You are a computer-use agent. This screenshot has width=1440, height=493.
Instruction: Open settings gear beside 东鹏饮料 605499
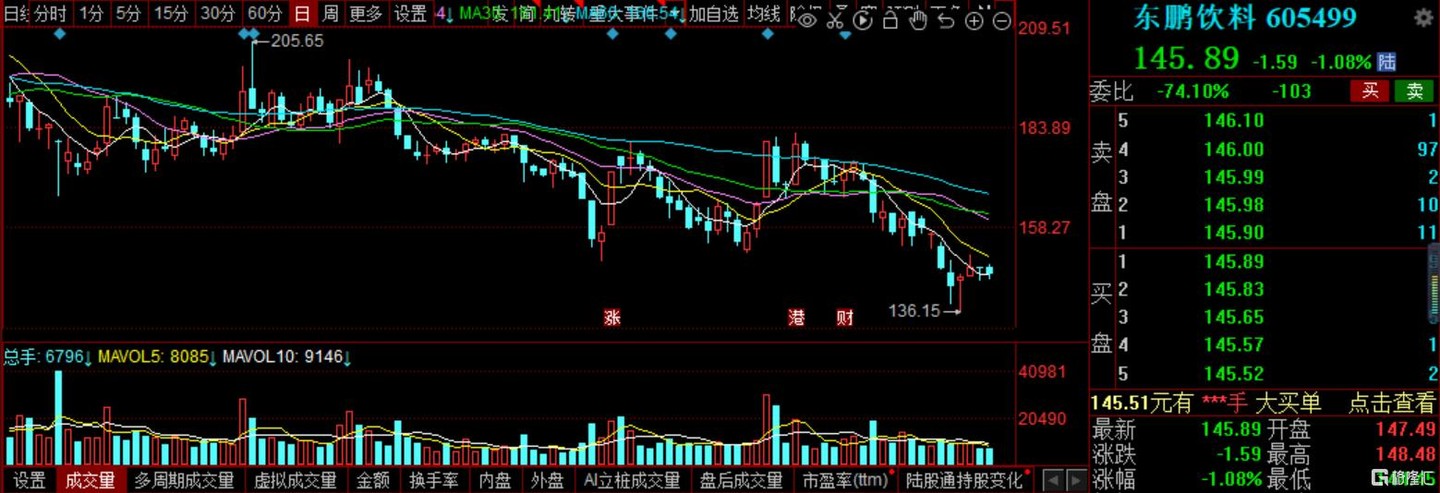click(x=1423, y=18)
